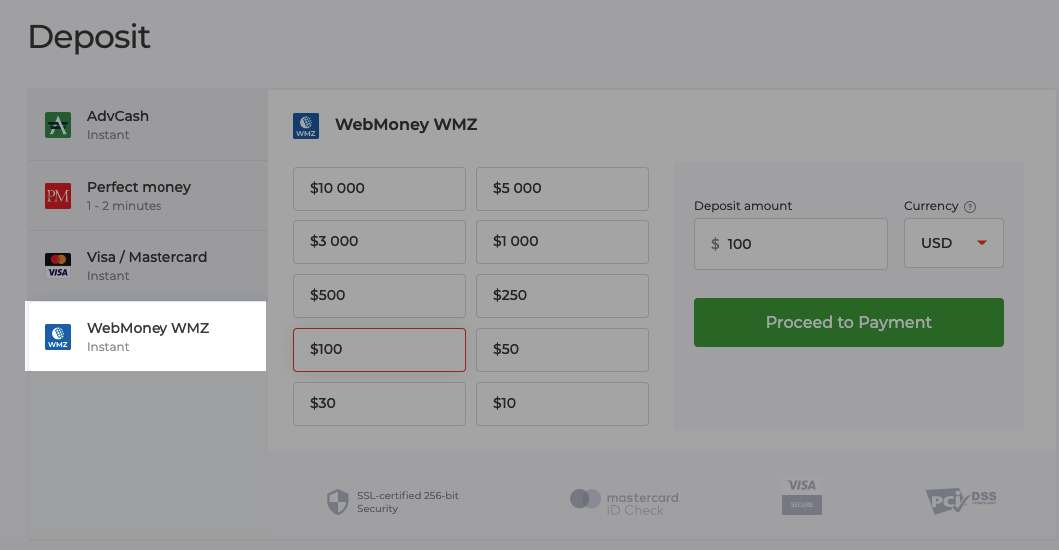Viewport: 1059px width, 550px height.
Task: Click the WebMoney WMZ sidebar icon
Action: pos(58,337)
